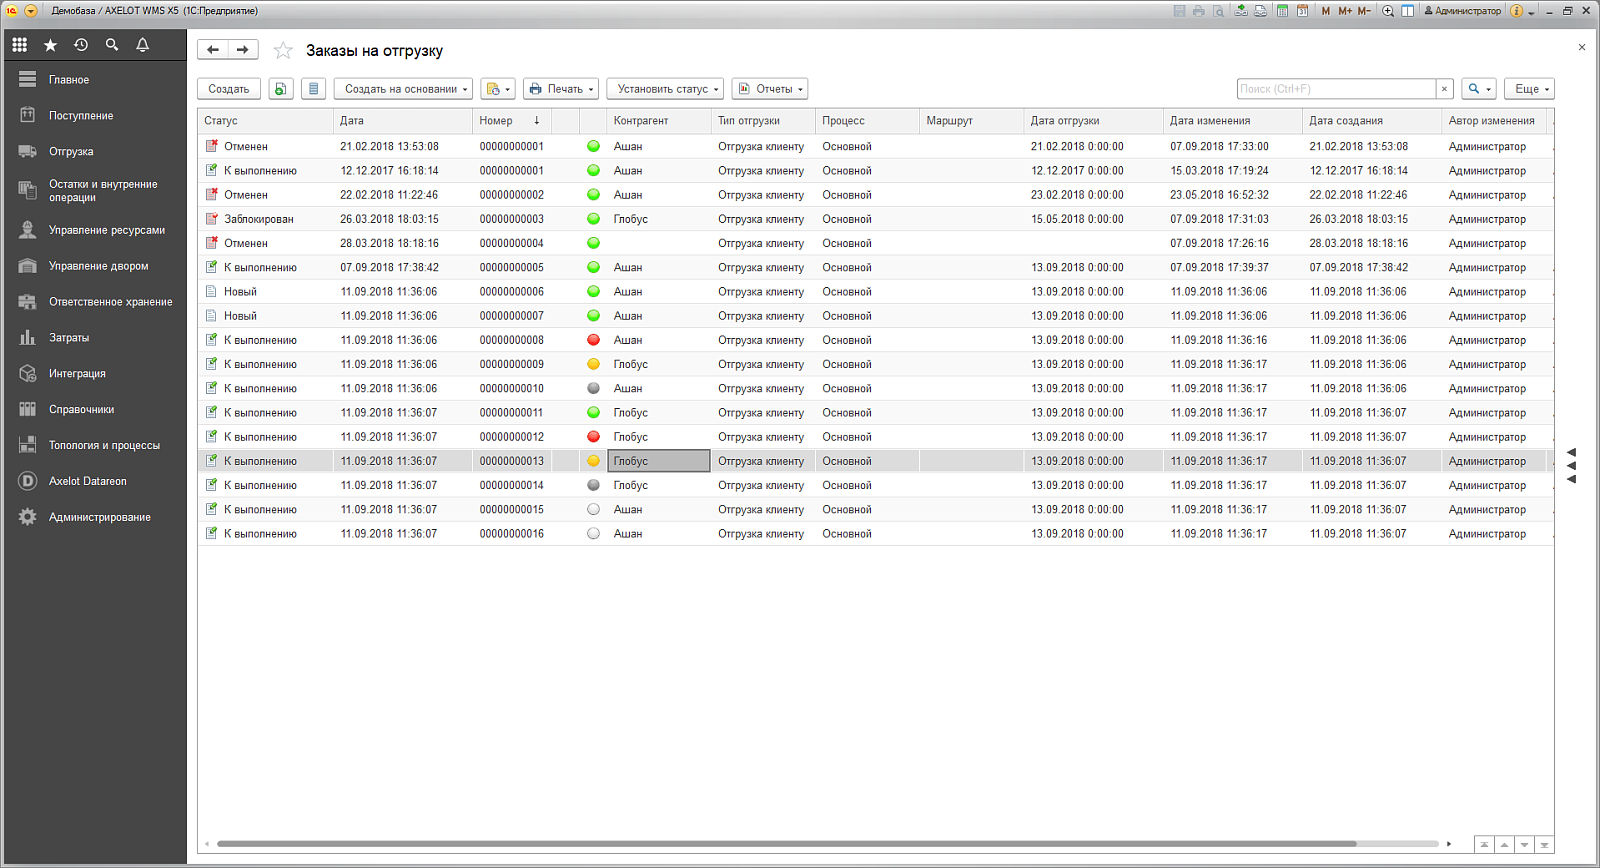
Task: Click Создать button
Action: [229, 89]
